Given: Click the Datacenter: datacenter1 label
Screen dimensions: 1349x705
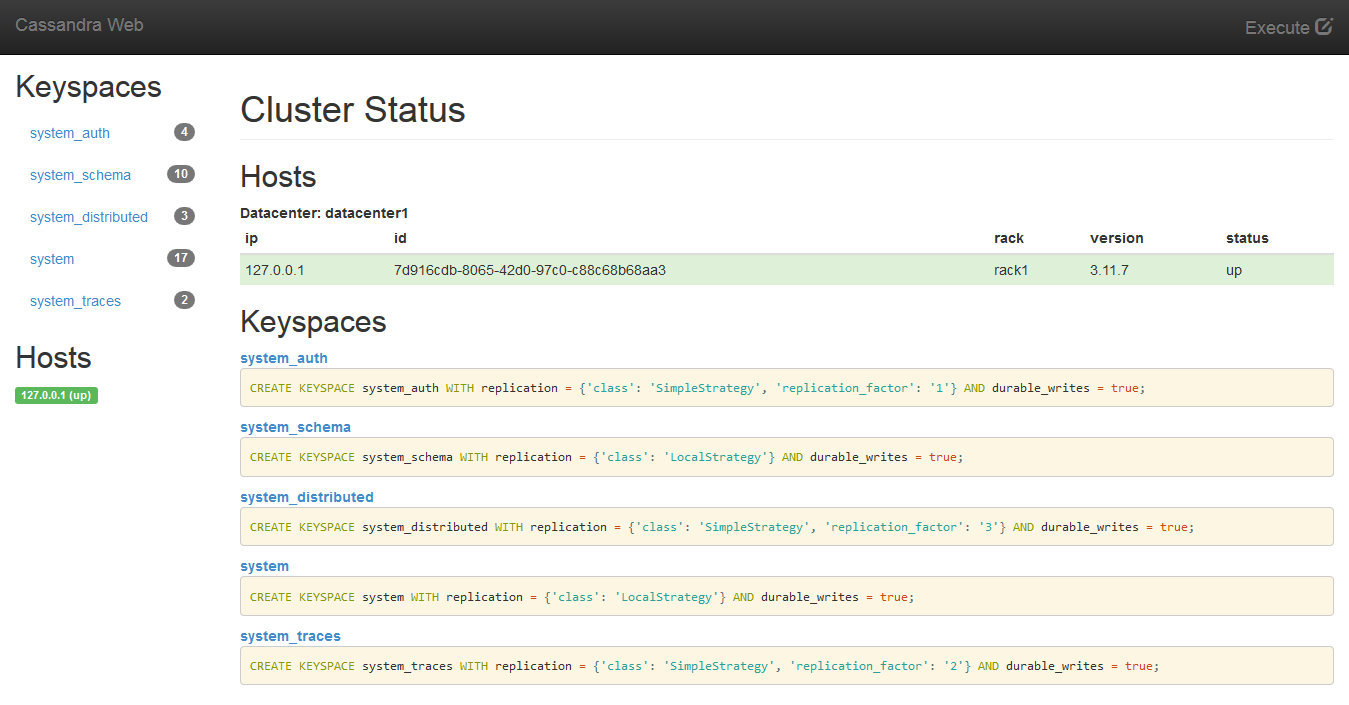Looking at the screenshot, I should coord(324,213).
